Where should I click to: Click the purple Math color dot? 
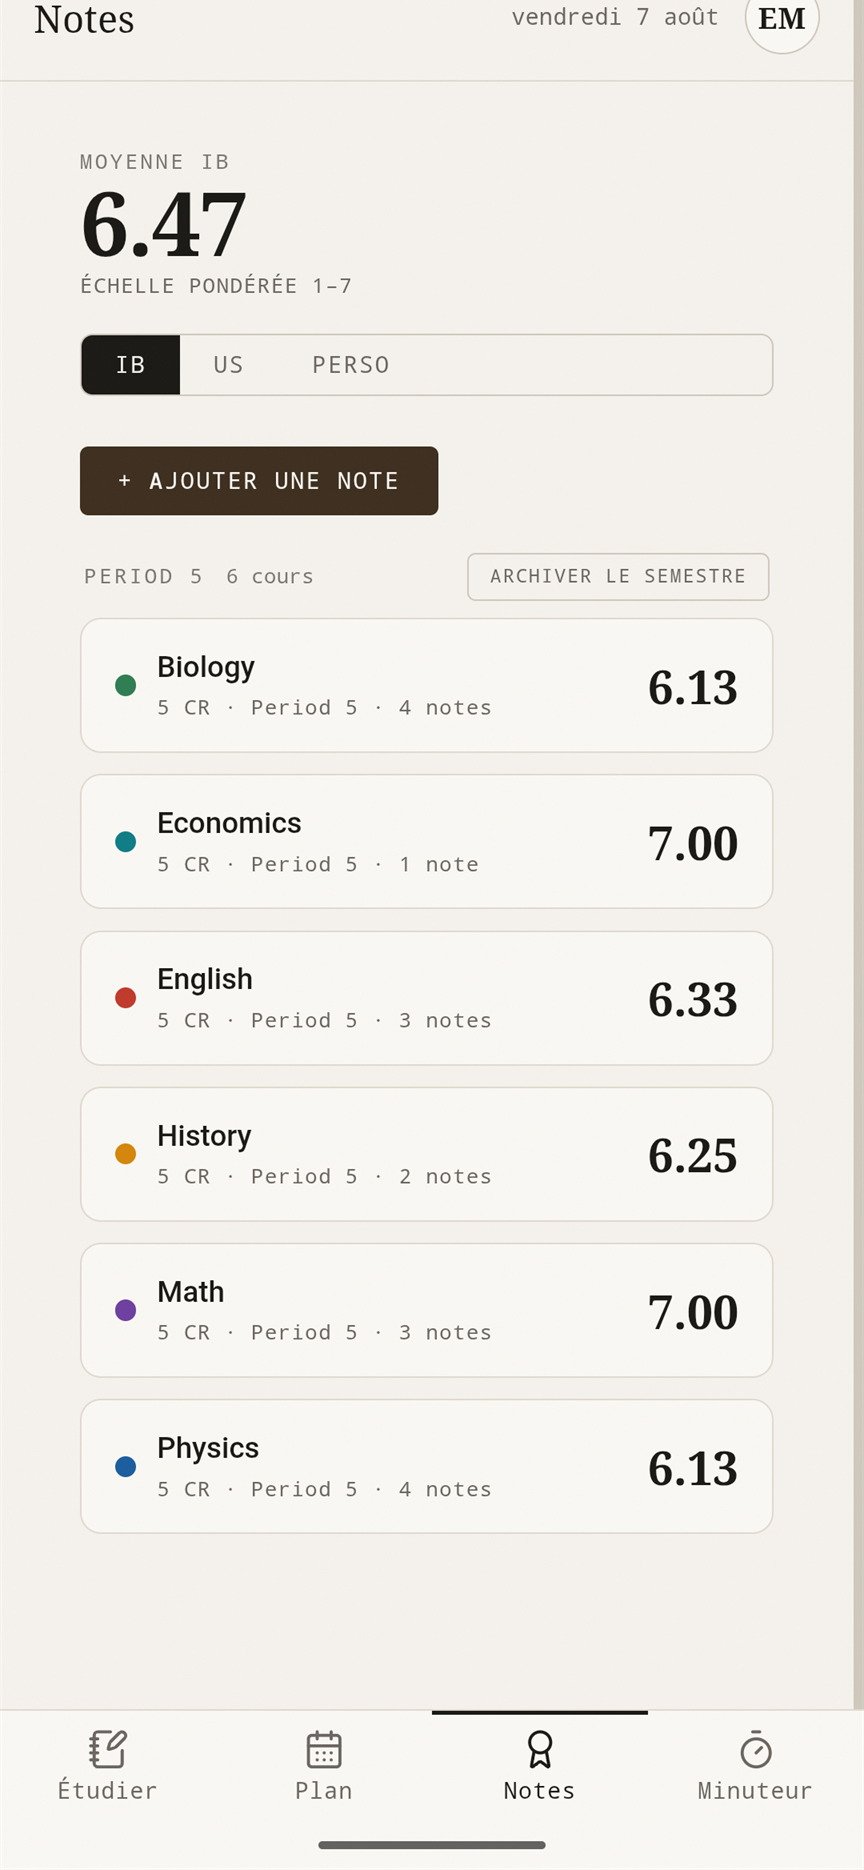point(125,1310)
